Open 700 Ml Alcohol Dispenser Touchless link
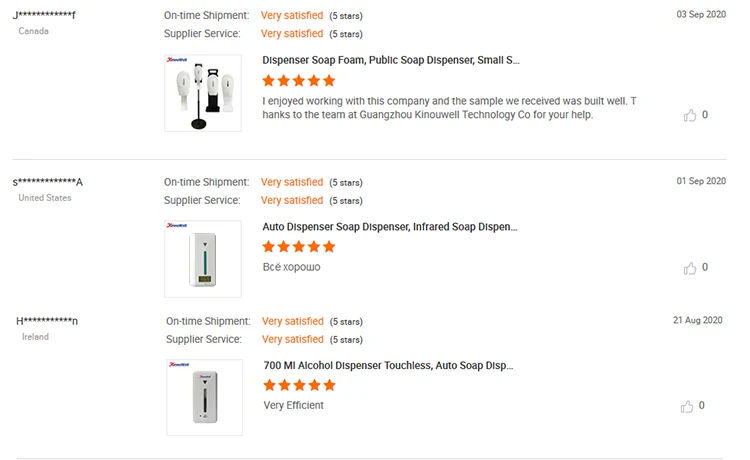Viewport: 750px width, 460px height. (x=389, y=366)
